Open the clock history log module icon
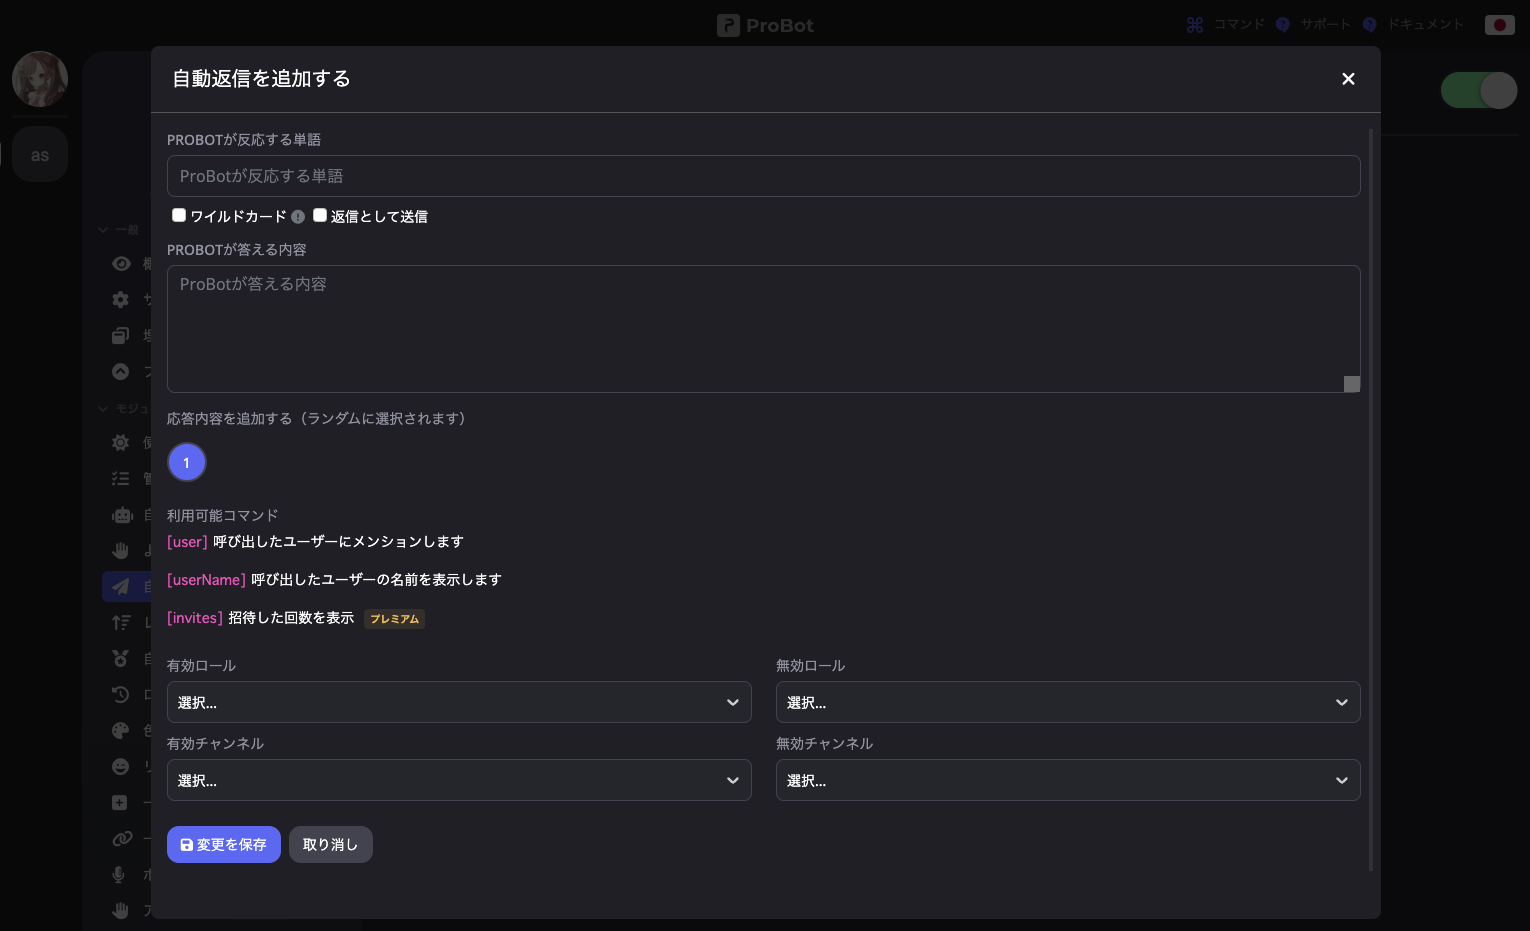The image size is (1530, 931). click(120, 694)
